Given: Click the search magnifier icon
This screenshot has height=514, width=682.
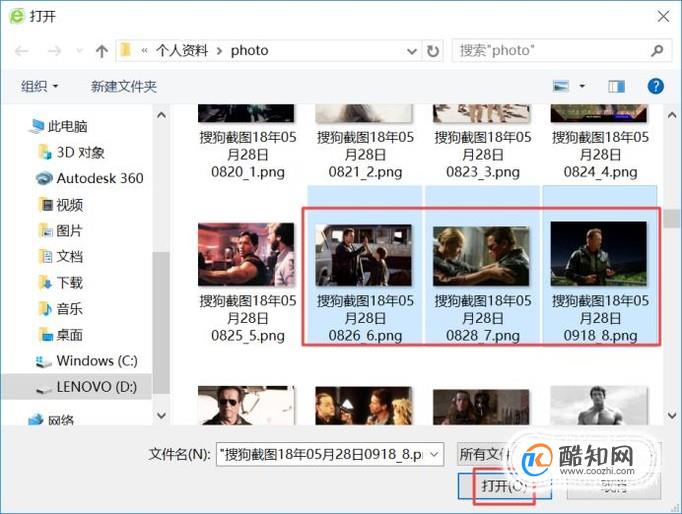Looking at the screenshot, I should [657, 50].
